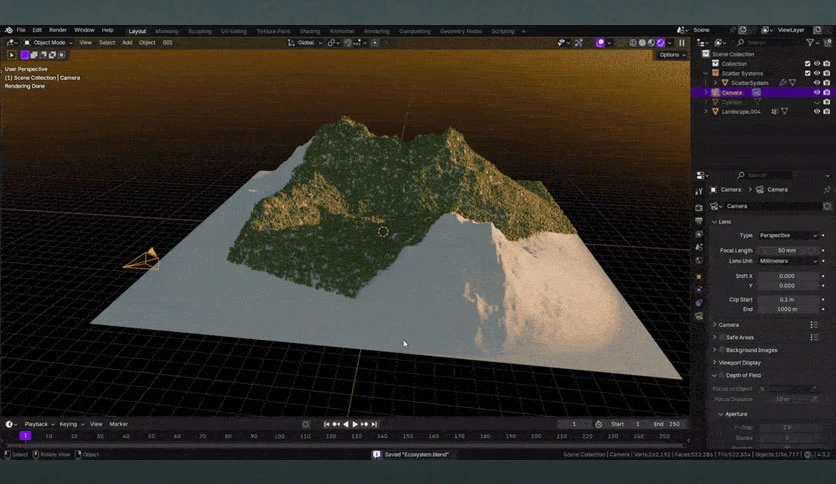Expand the Background Images panel
Image resolution: width=836 pixels, height=484 pixels.
[715, 350]
